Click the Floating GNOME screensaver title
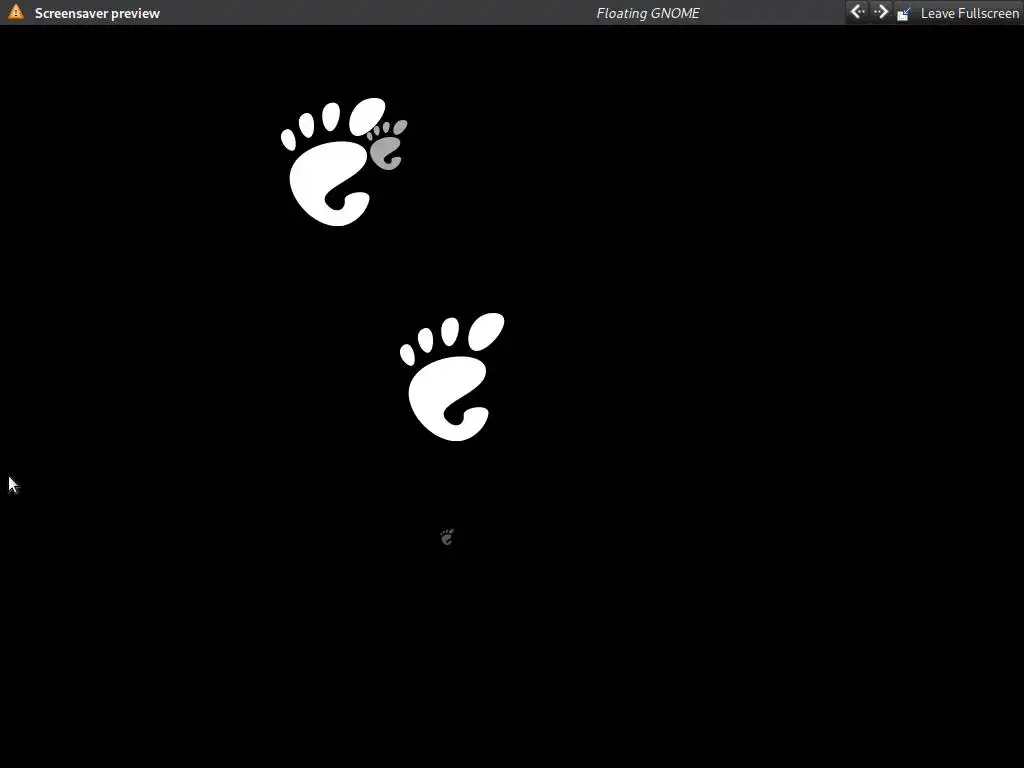 coord(648,13)
